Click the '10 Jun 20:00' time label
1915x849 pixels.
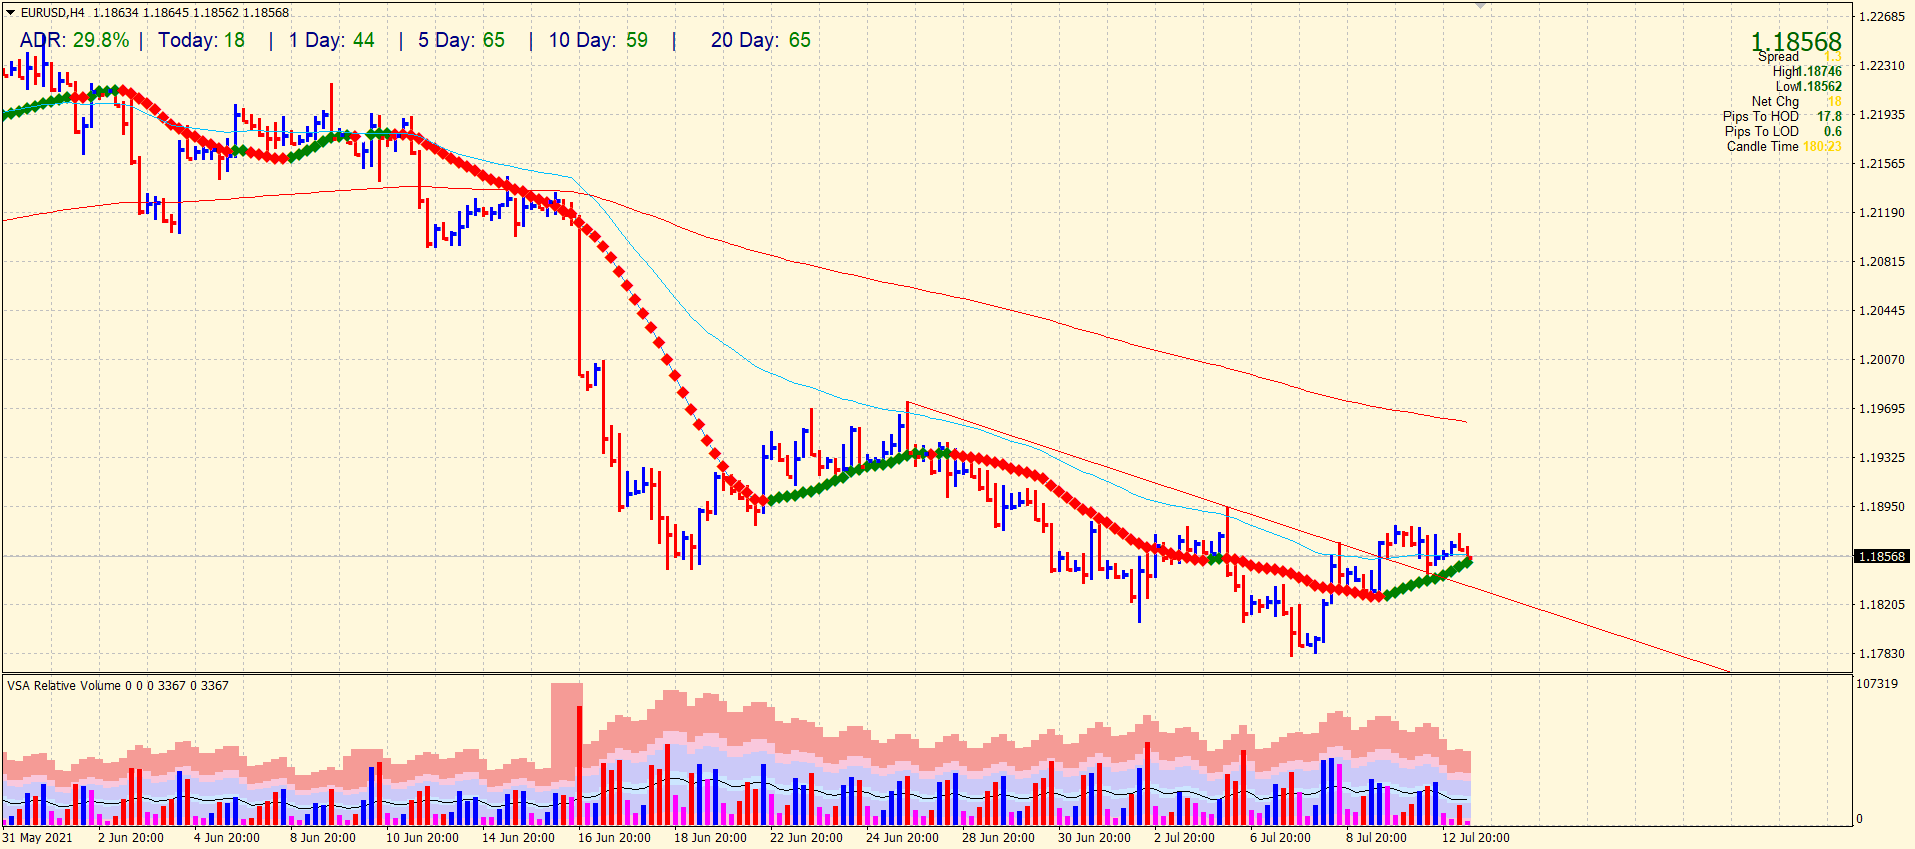422,838
